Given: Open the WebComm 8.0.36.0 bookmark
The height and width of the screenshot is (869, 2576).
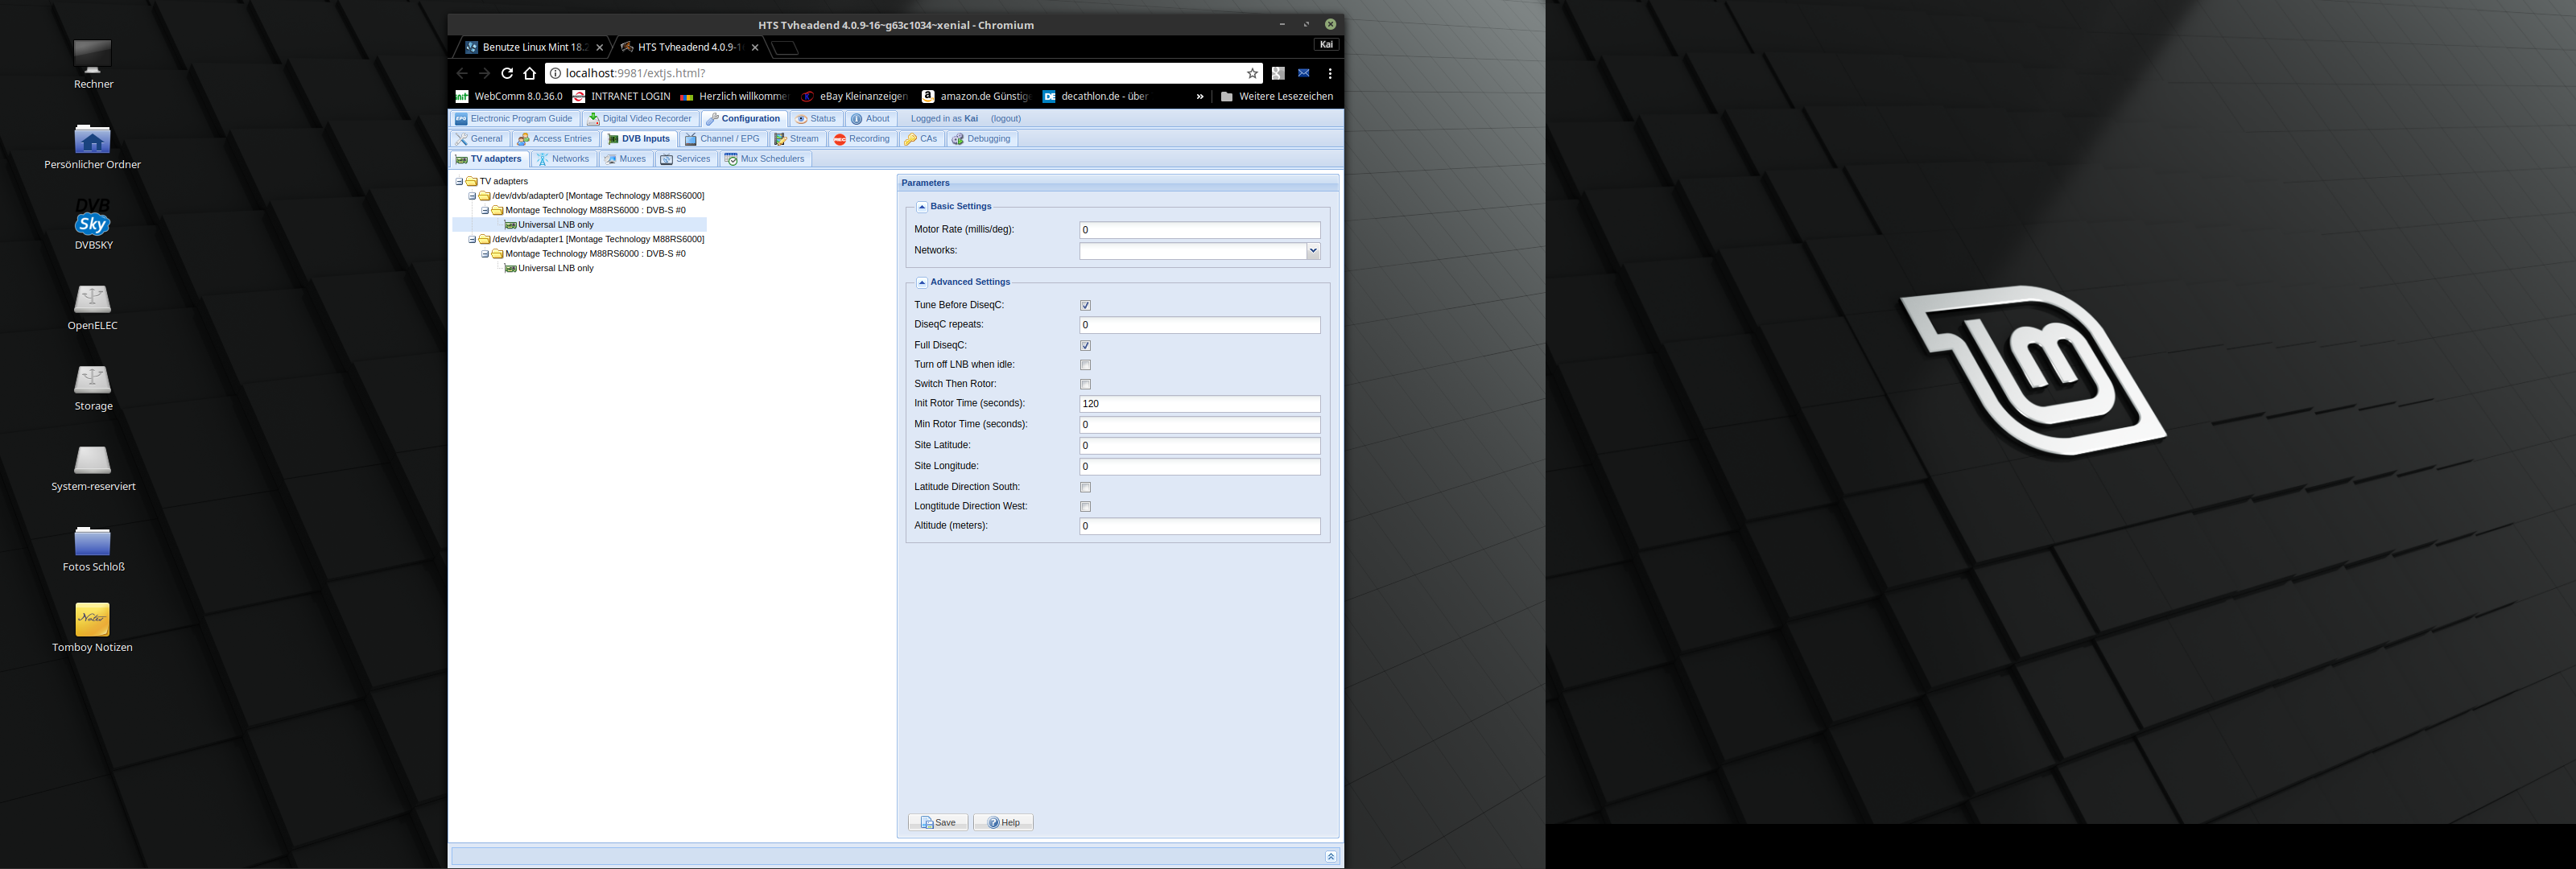Looking at the screenshot, I should point(509,97).
